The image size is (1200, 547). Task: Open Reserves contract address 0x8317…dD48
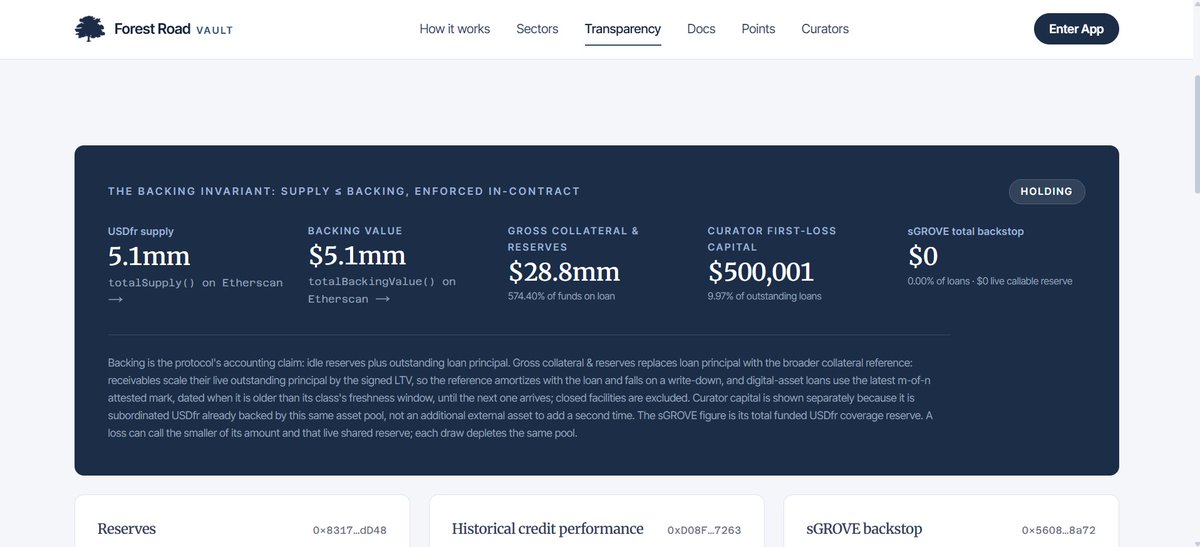pyautogui.click(x=349, y=530)
